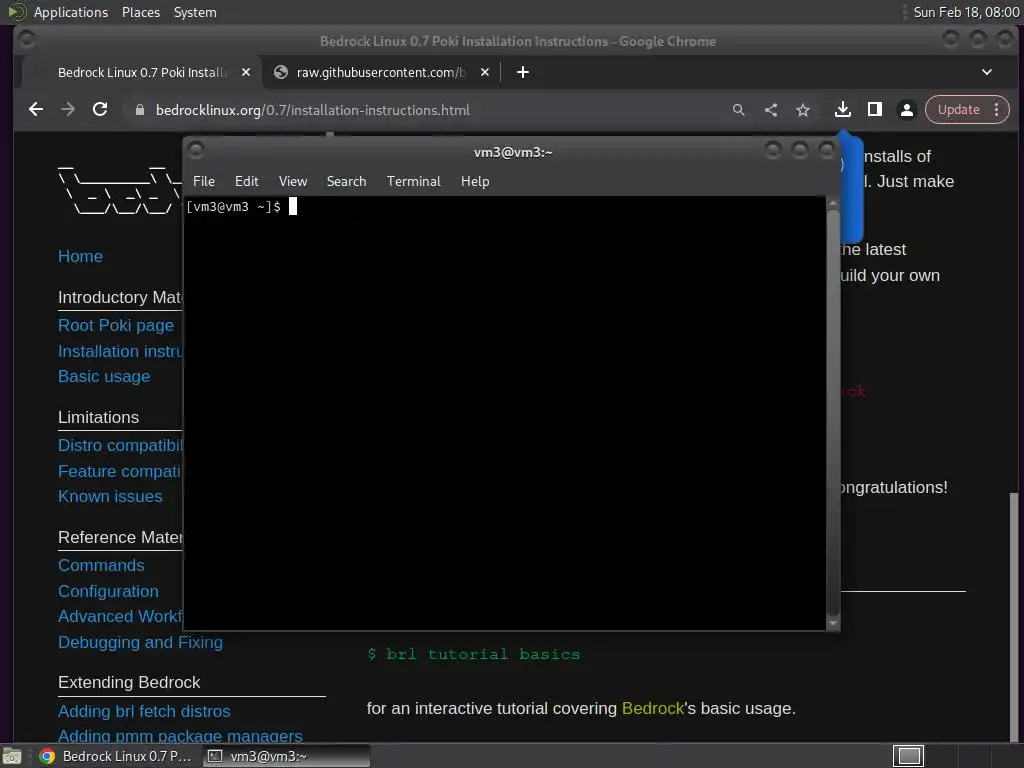Select the Bedrock Linux 0.7 Poki tab
Viewport: 1024px width, 768px height.
pyautogui.click(x=142, y=72)
